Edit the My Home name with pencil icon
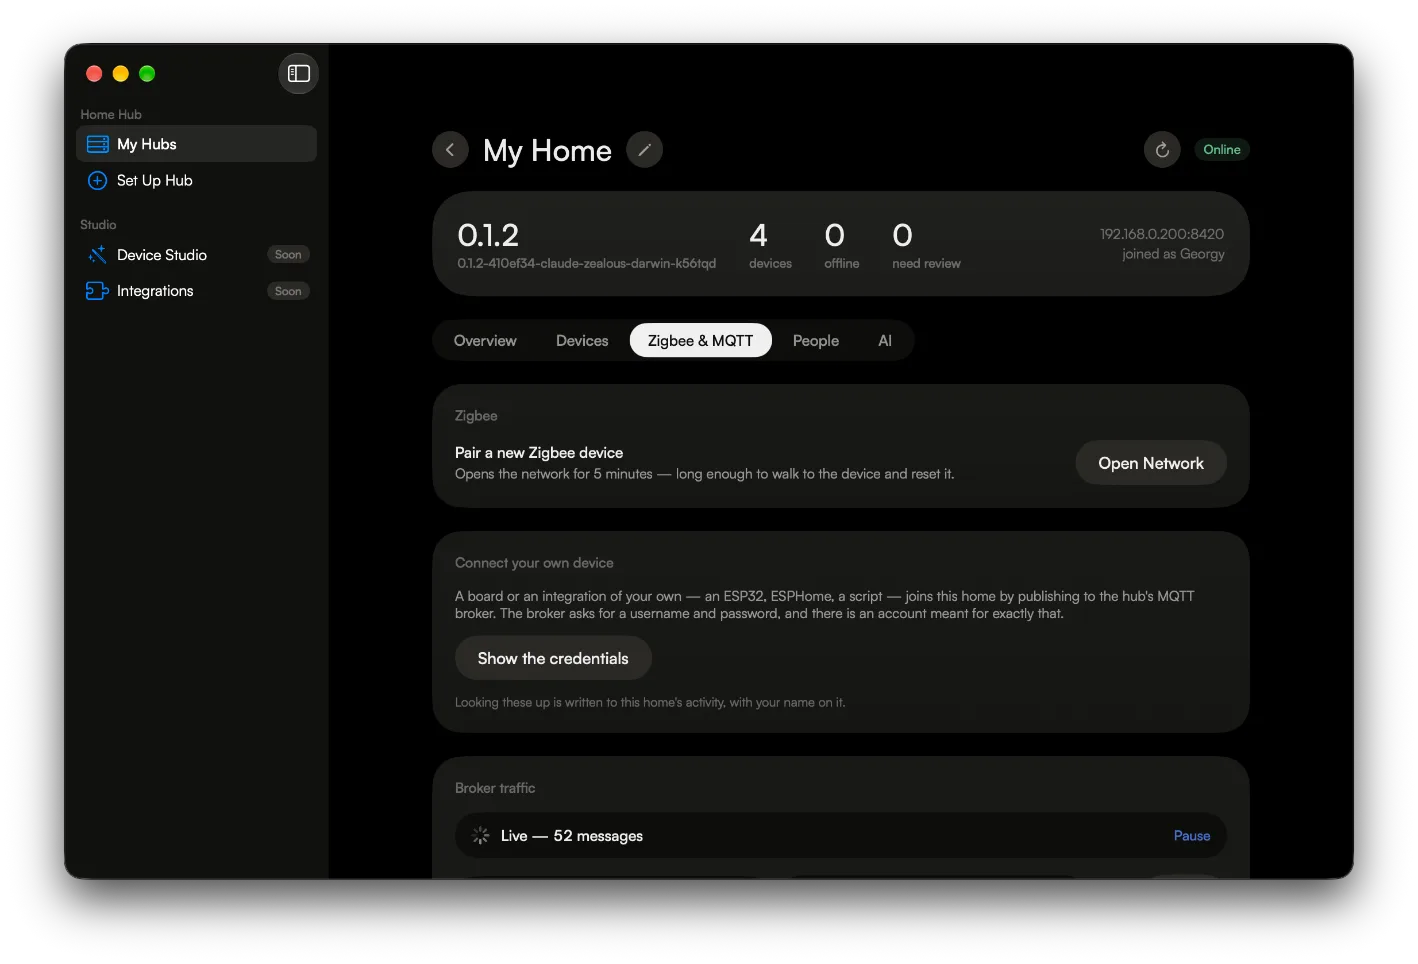 coord(644,150)
